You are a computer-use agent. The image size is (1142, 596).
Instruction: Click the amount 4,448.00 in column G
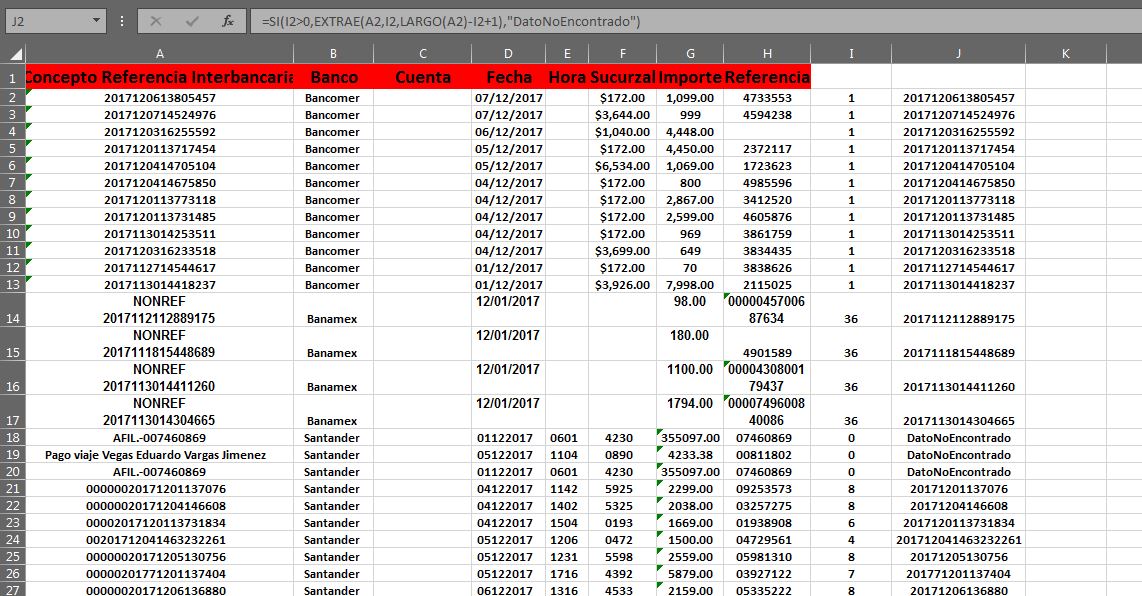690,132
